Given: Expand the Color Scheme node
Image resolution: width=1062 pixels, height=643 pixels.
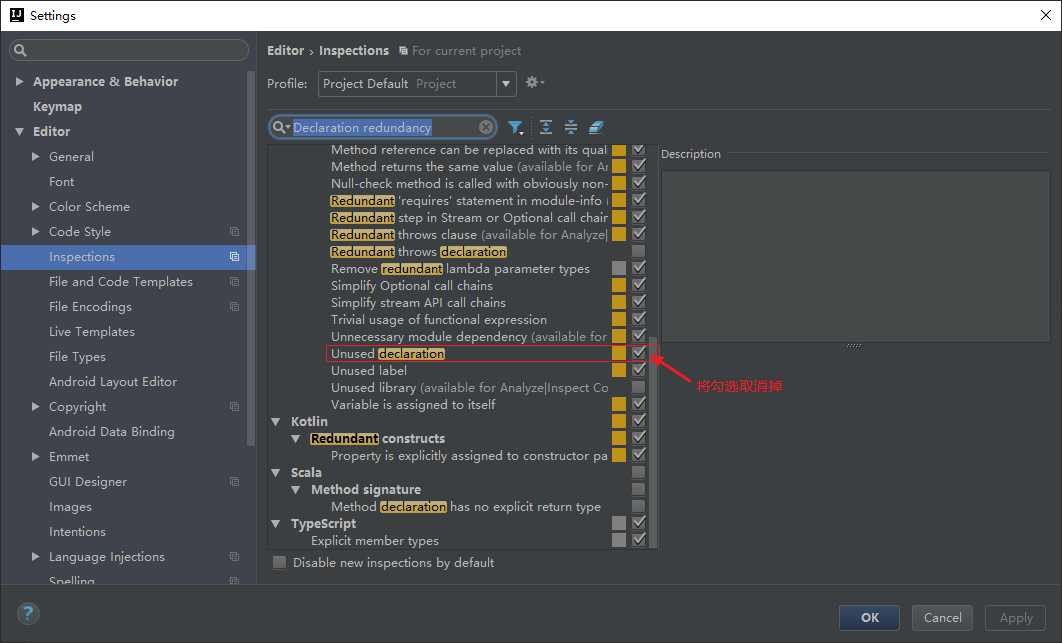Looking at the screenshot, I should (36, 207).
